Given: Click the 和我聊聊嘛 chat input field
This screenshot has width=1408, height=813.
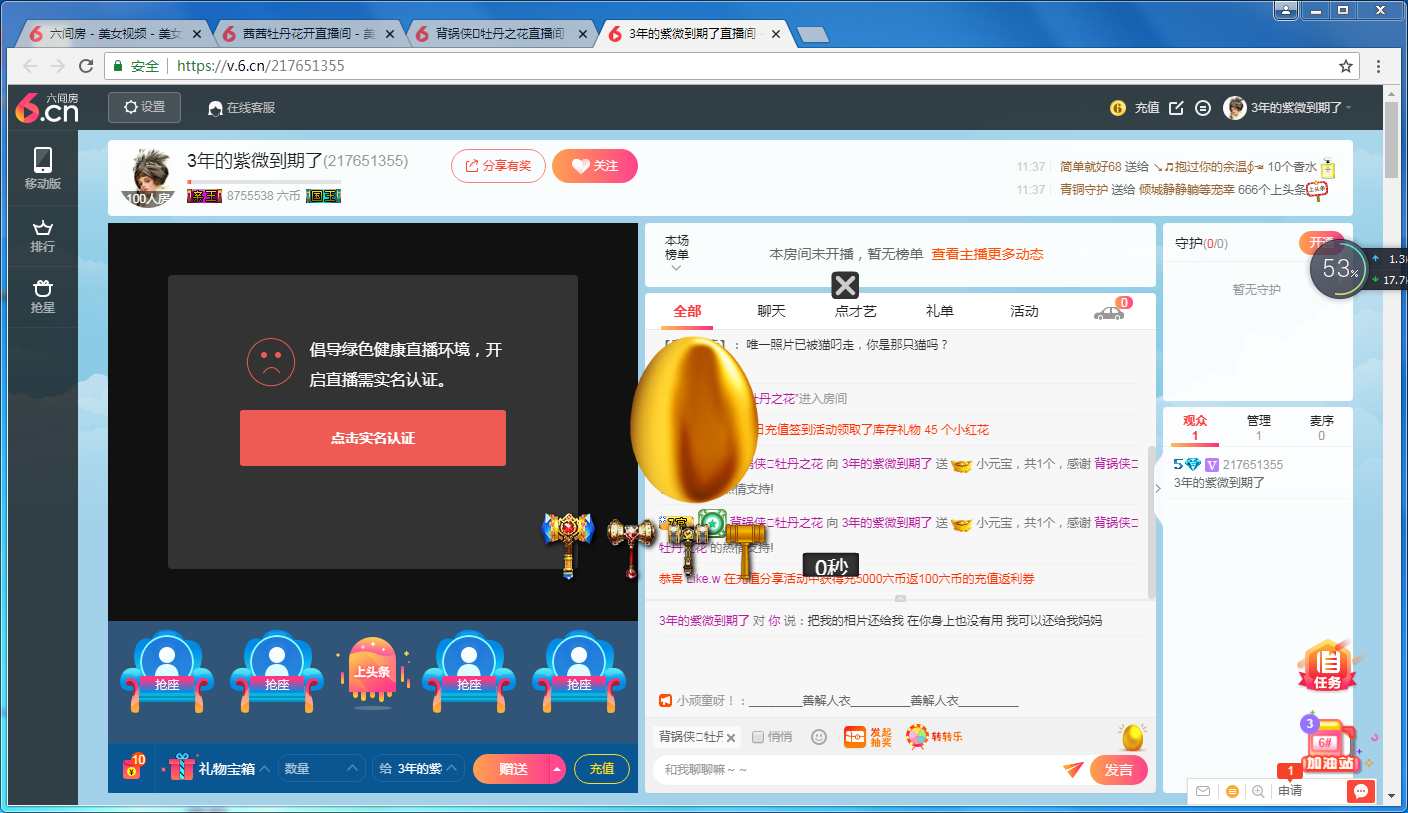Looking at the screenshot, I should click(x=858, y=769).
